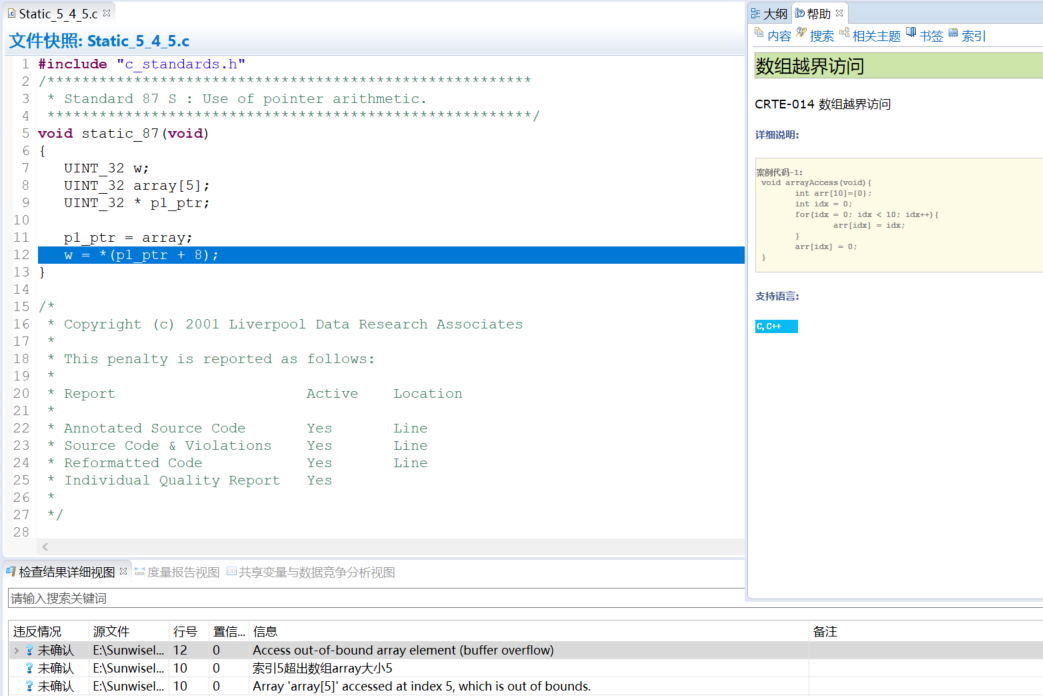
Task: Click the 索引 index icon
Action: 953,33
